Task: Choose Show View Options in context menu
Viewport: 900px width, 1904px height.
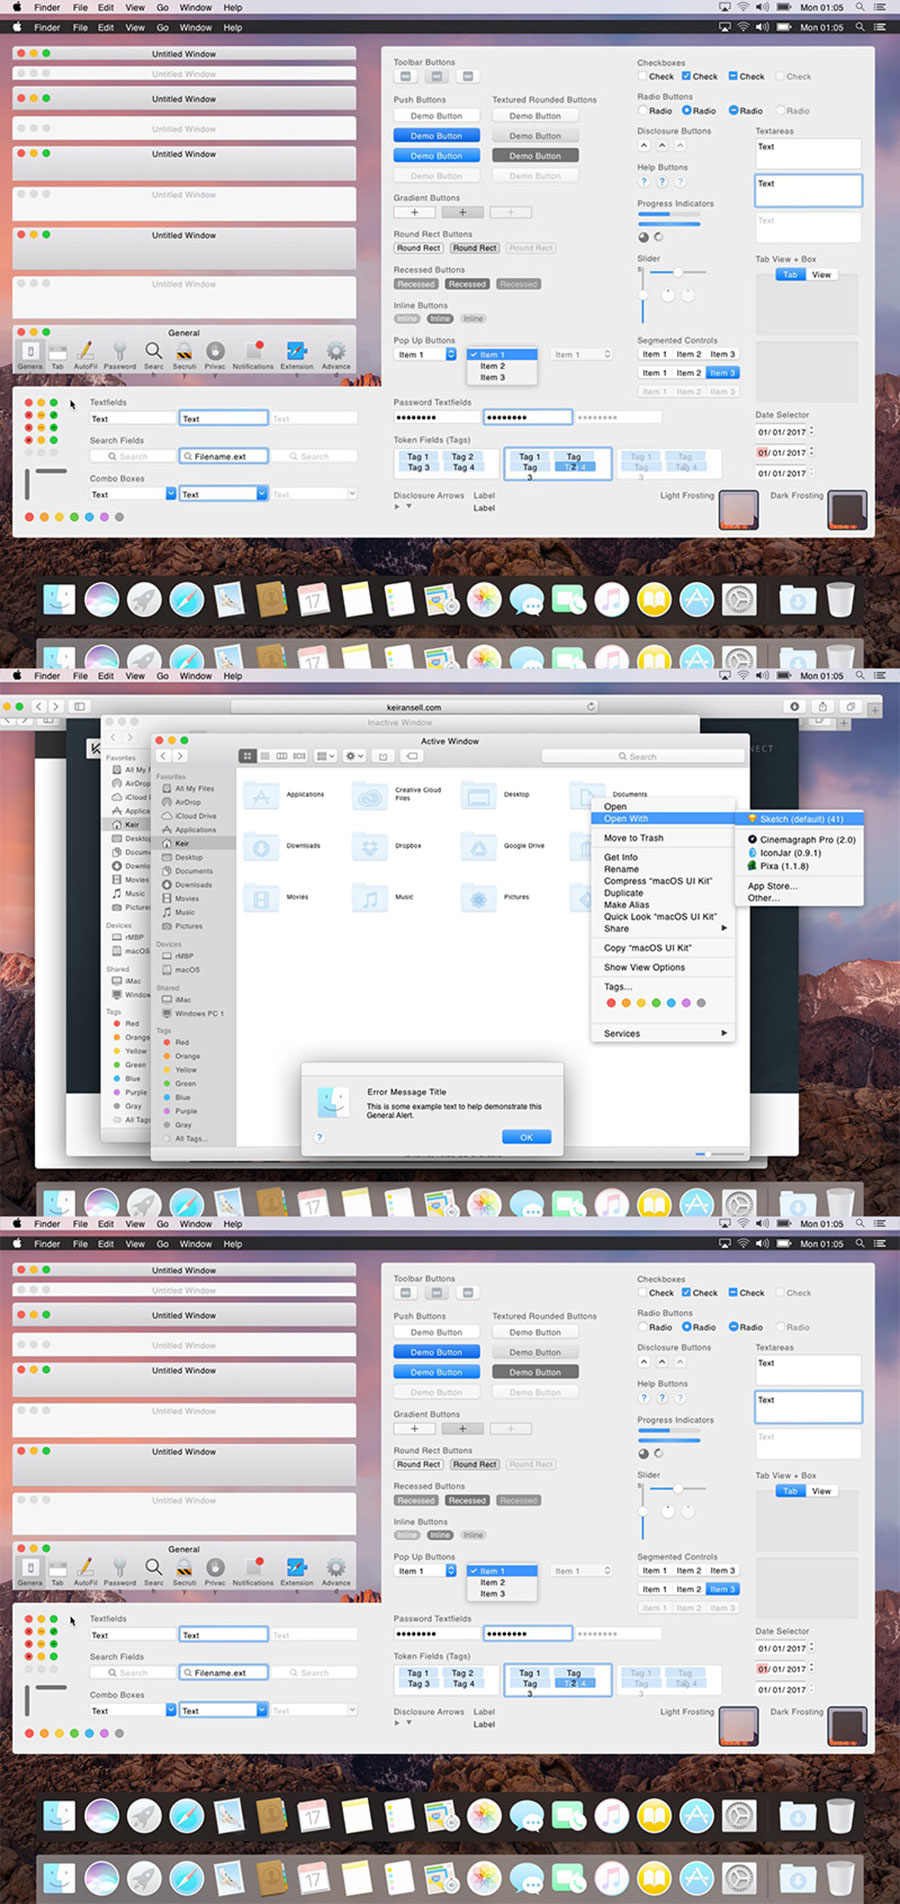Action: (663, 967)
